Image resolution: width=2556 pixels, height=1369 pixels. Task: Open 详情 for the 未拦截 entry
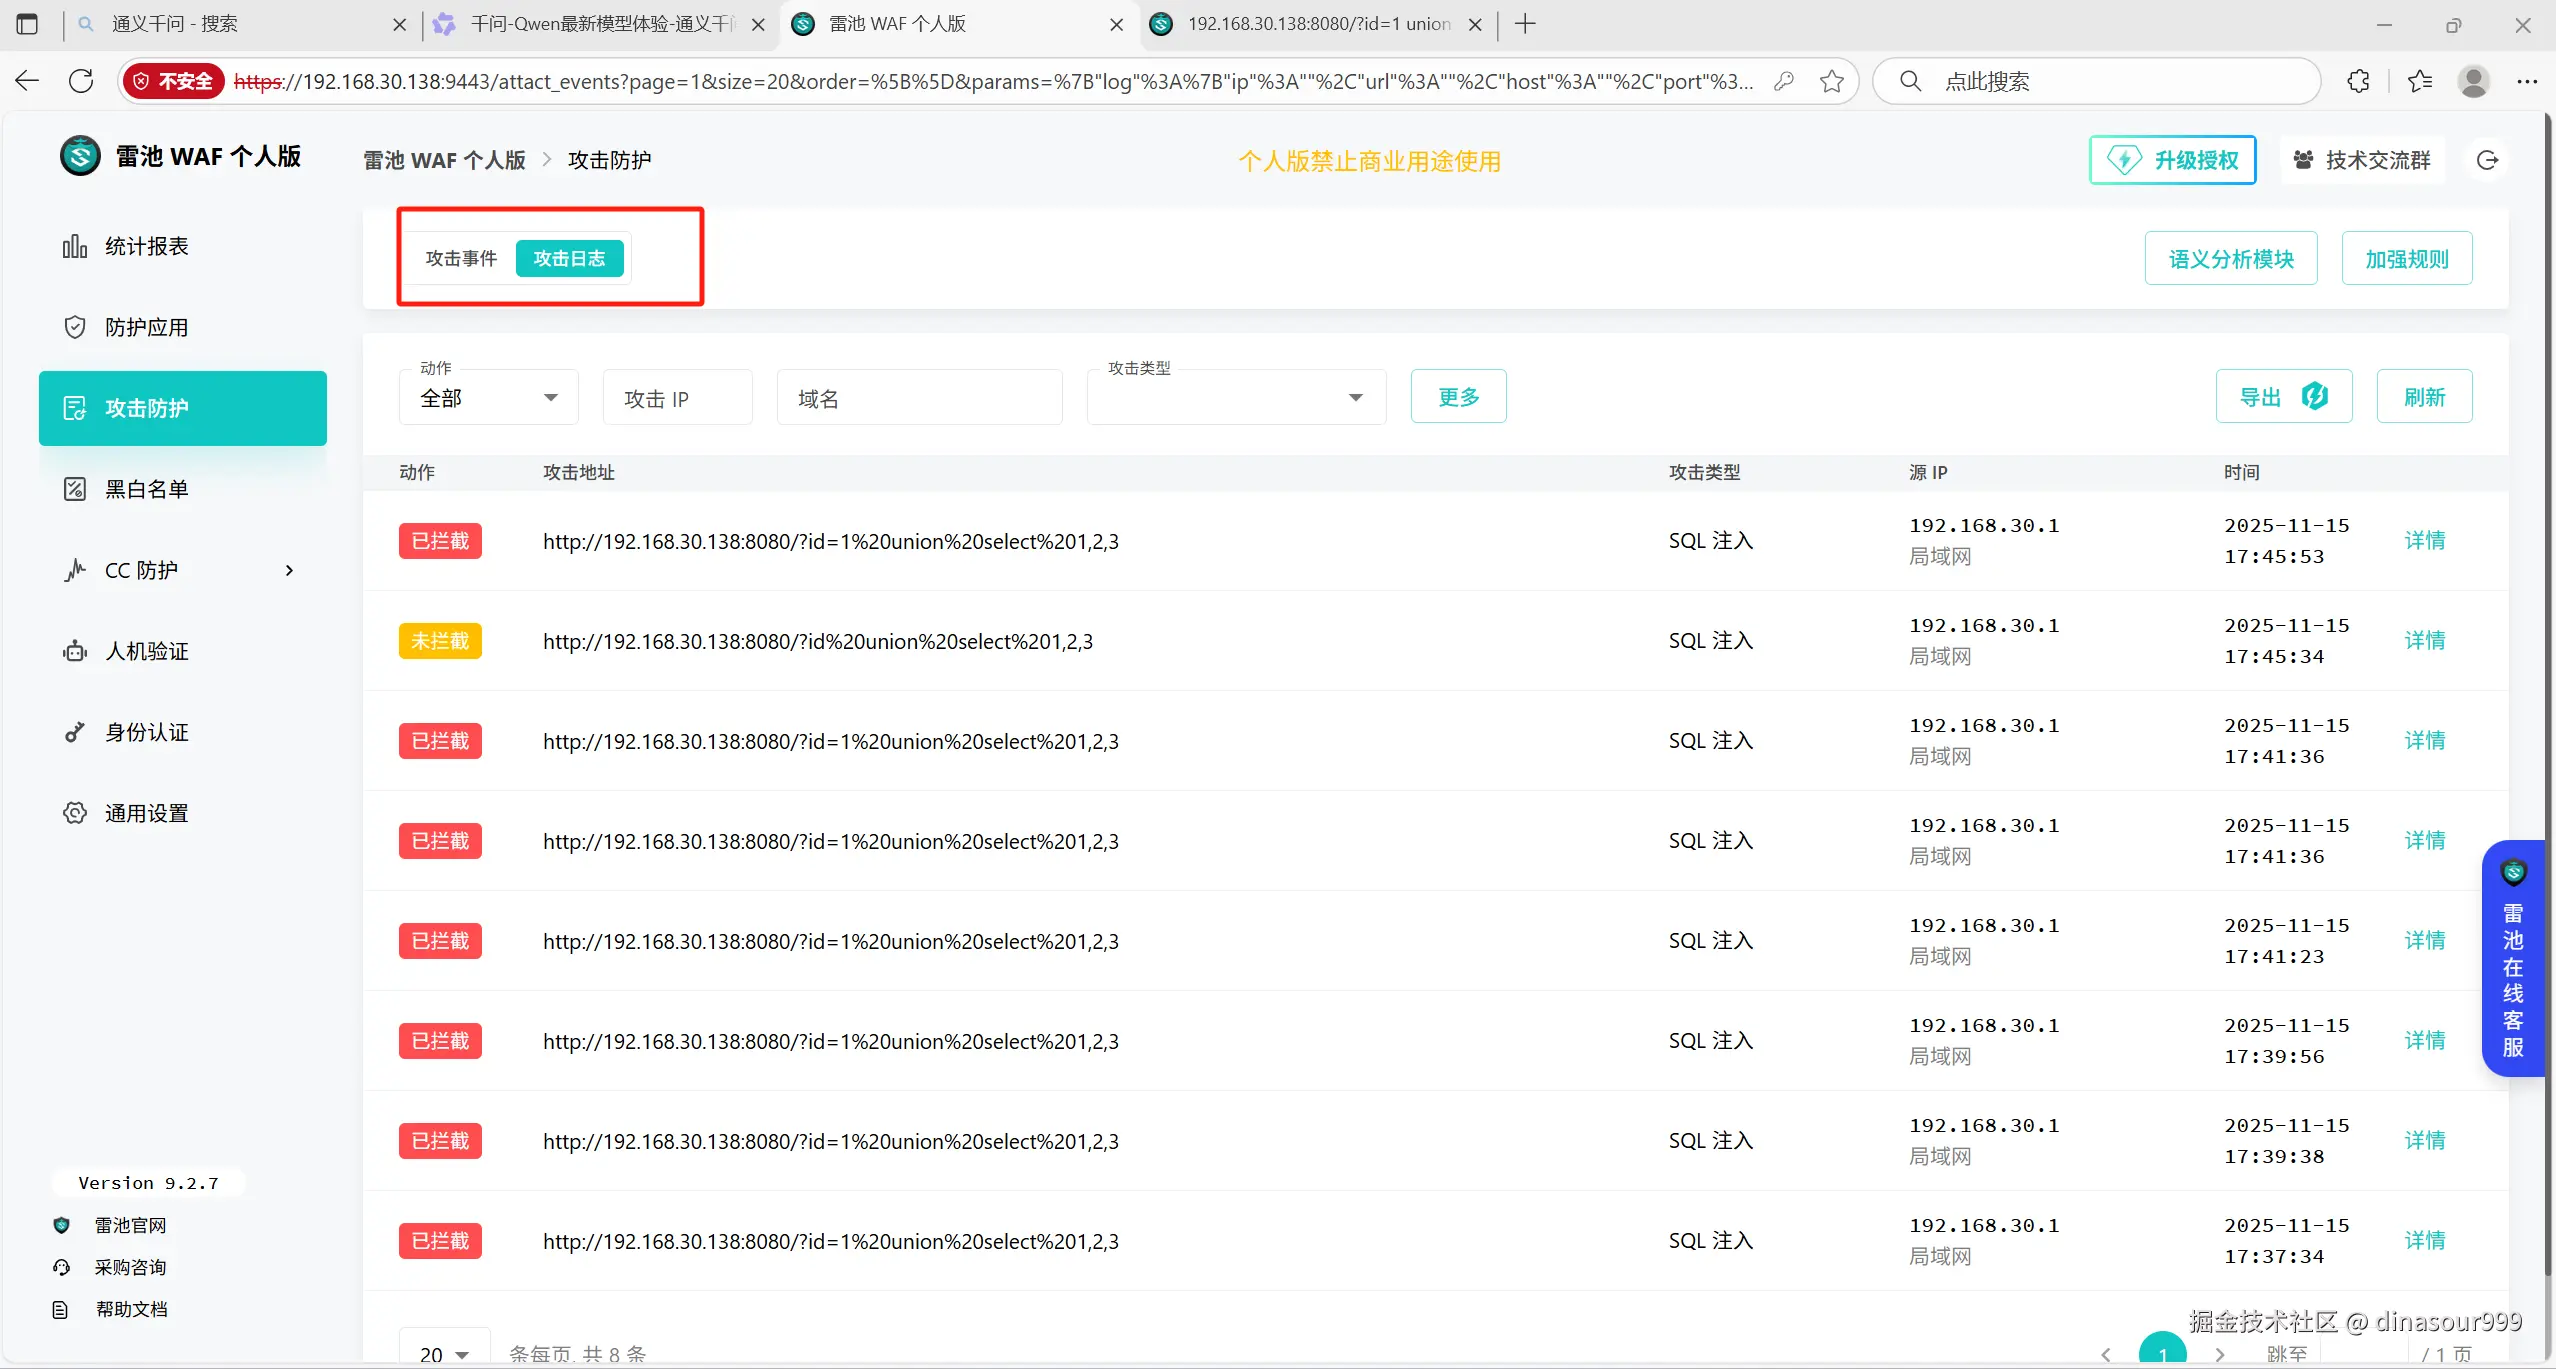coord(2424,640)
